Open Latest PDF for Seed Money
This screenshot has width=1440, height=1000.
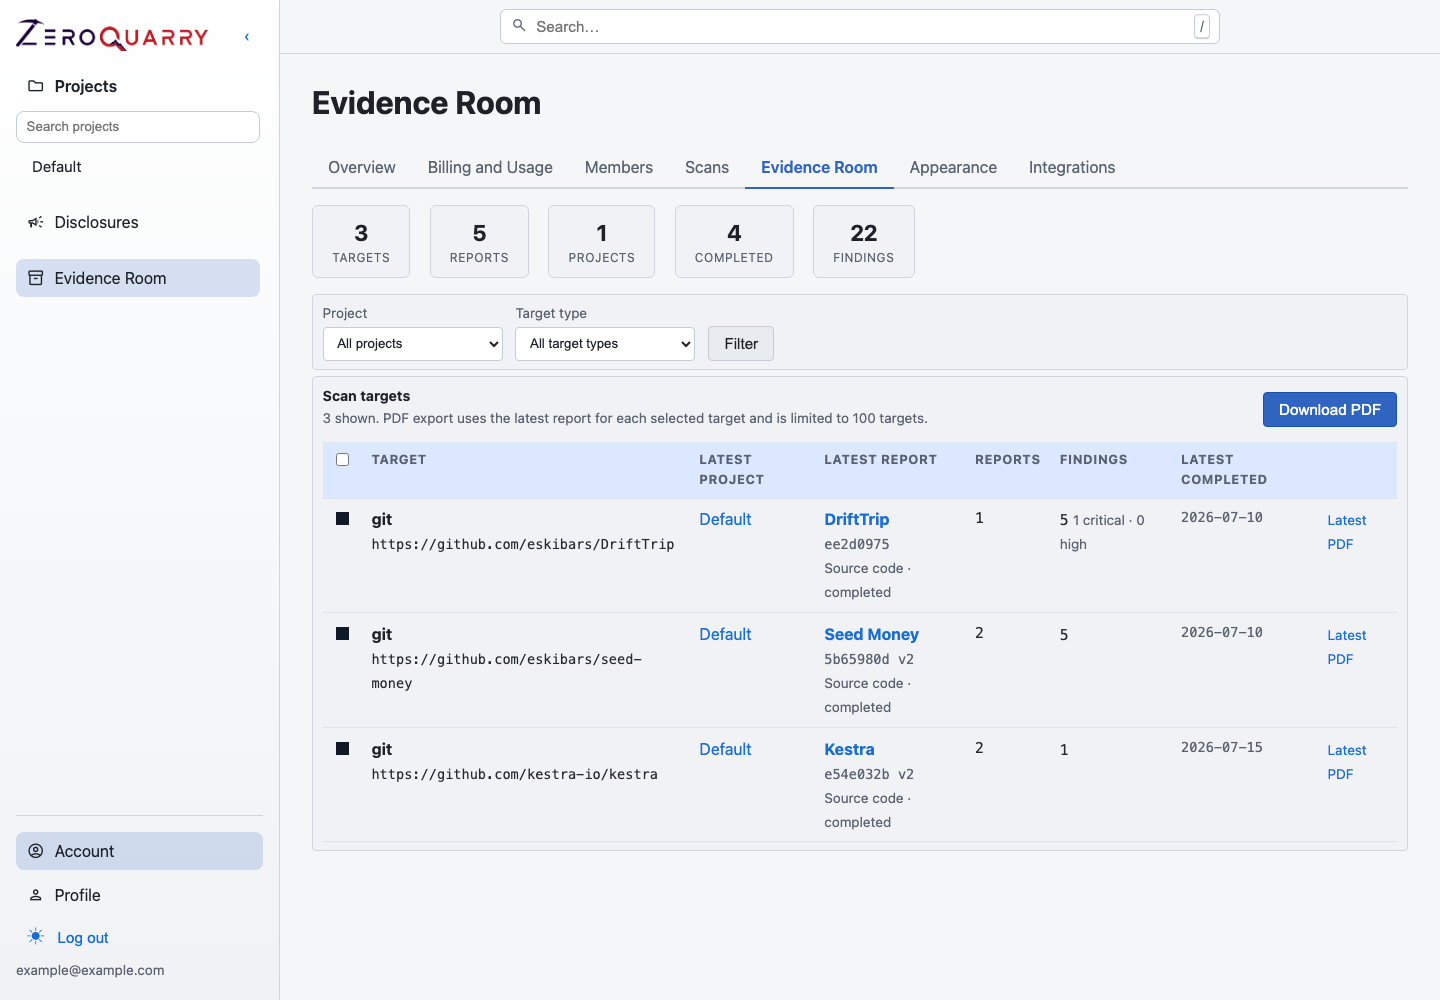[1347, 647]
